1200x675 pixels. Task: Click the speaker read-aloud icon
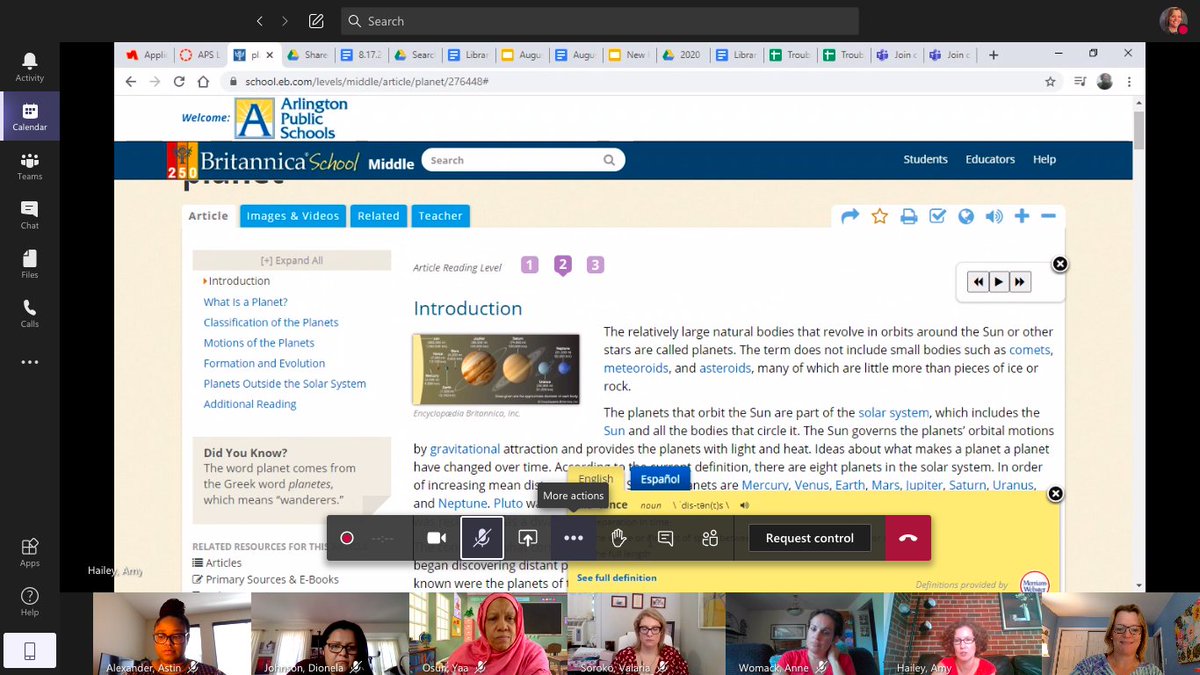tap(994, 216)
